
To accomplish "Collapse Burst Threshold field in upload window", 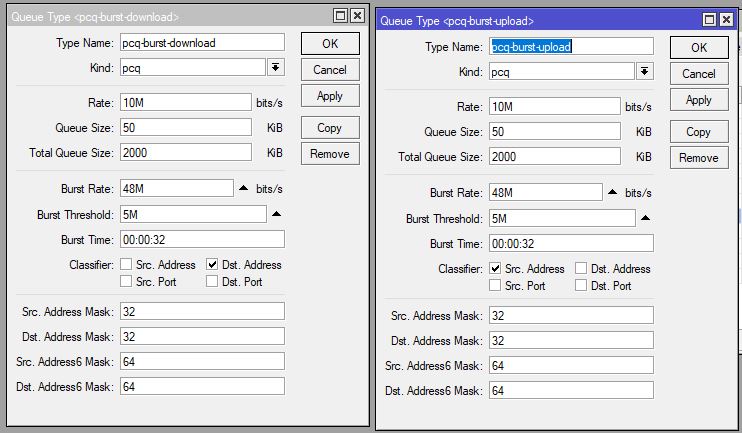I will tap(645, 218).
